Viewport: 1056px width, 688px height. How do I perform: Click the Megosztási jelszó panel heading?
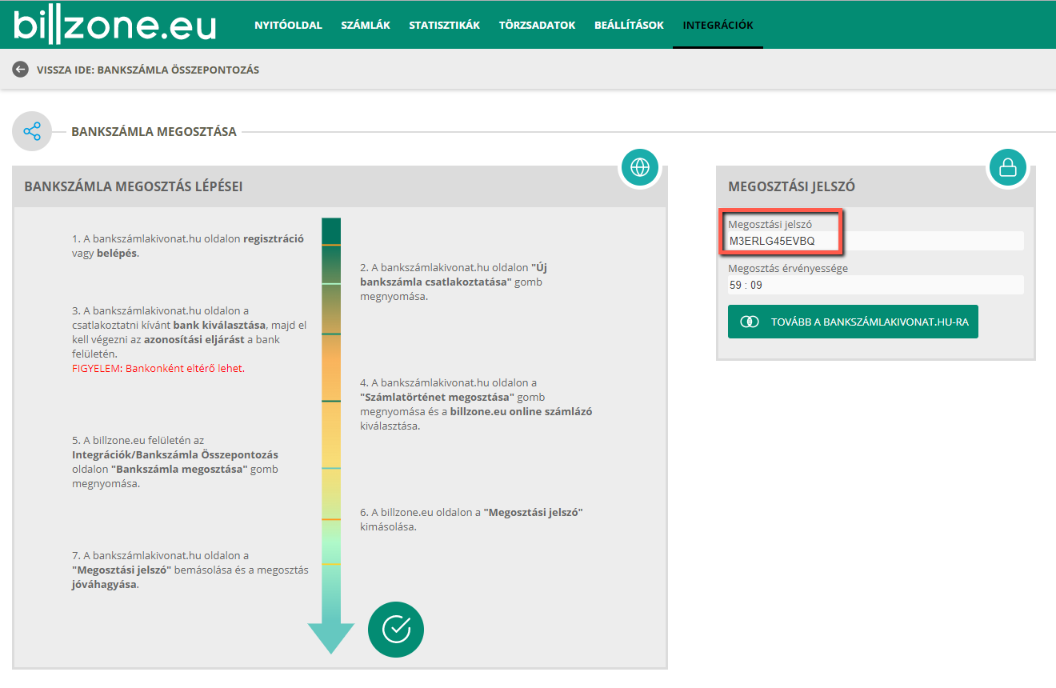coord(791,186)
